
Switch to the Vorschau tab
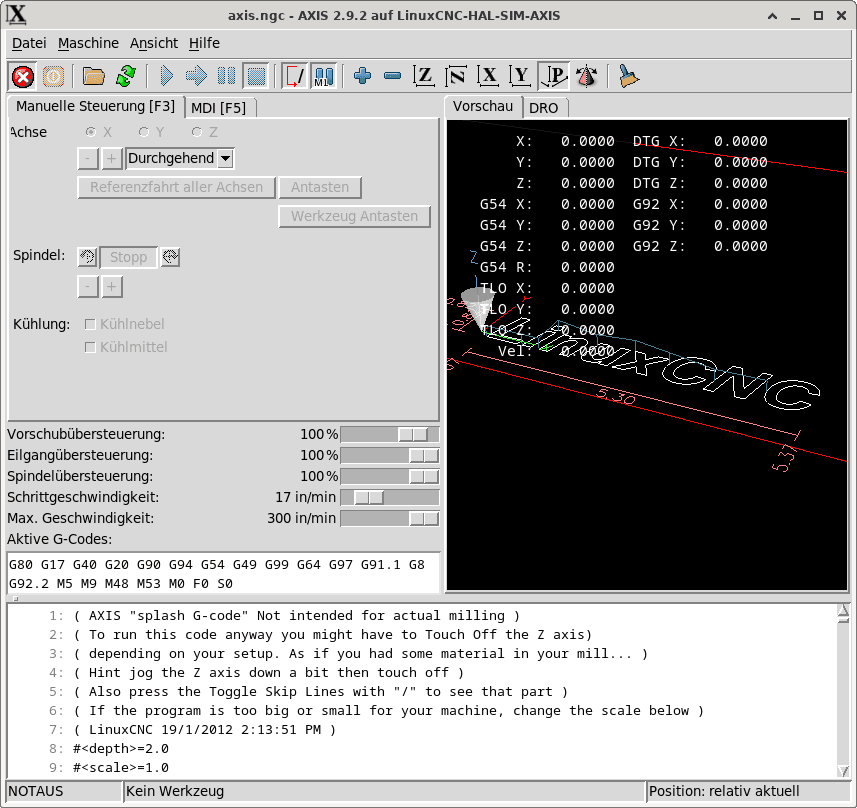click(483, 106)
